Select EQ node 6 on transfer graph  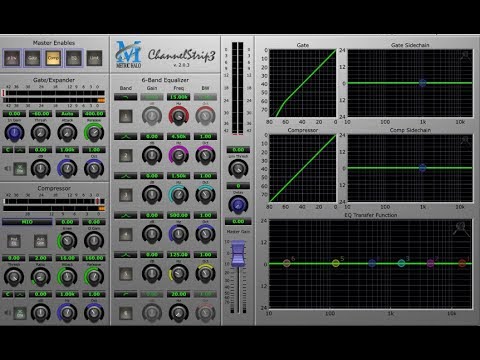coord(287,264)
